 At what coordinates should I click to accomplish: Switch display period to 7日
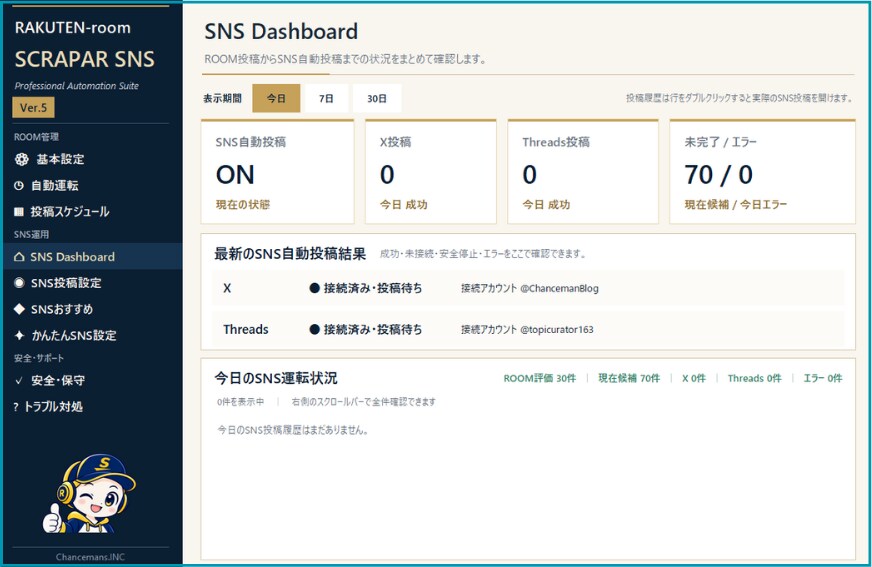326,98
